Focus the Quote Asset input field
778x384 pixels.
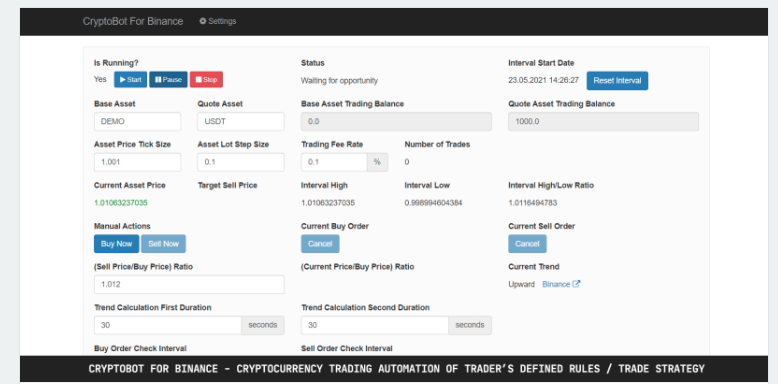[241, 122]
